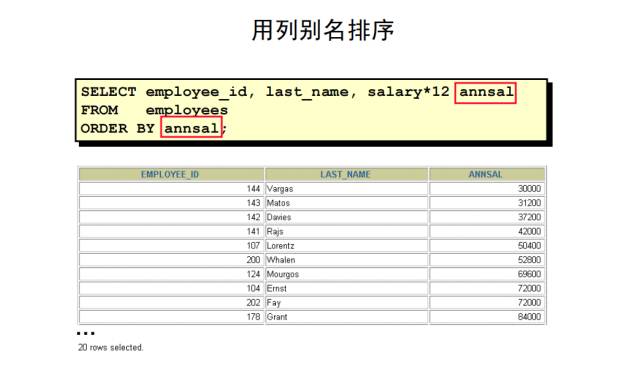Select employee ID cell 104
The width and height of the screenshot is (635, 384).
pos(171,288)
